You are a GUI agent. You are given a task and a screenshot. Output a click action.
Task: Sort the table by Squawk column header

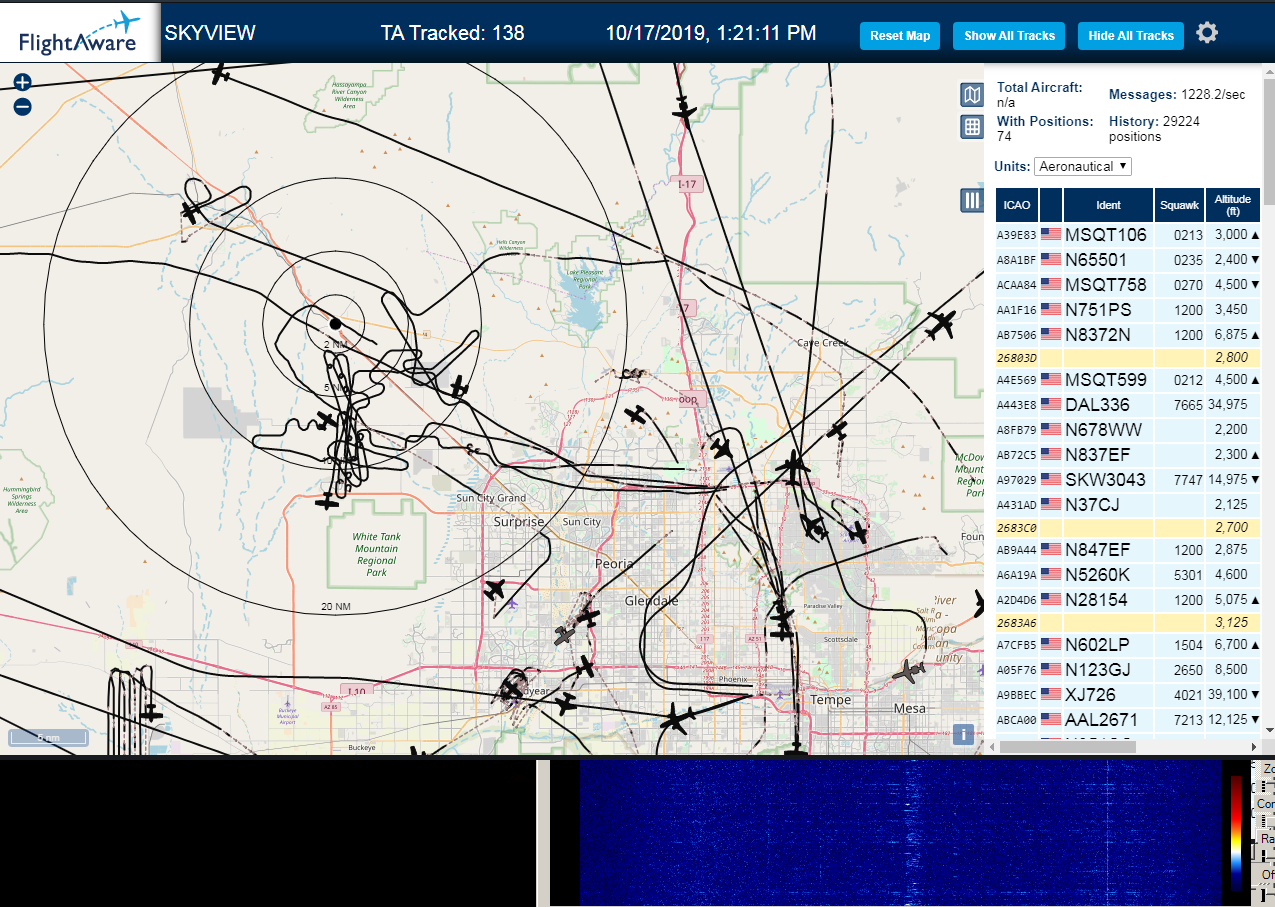[1179, 205]
